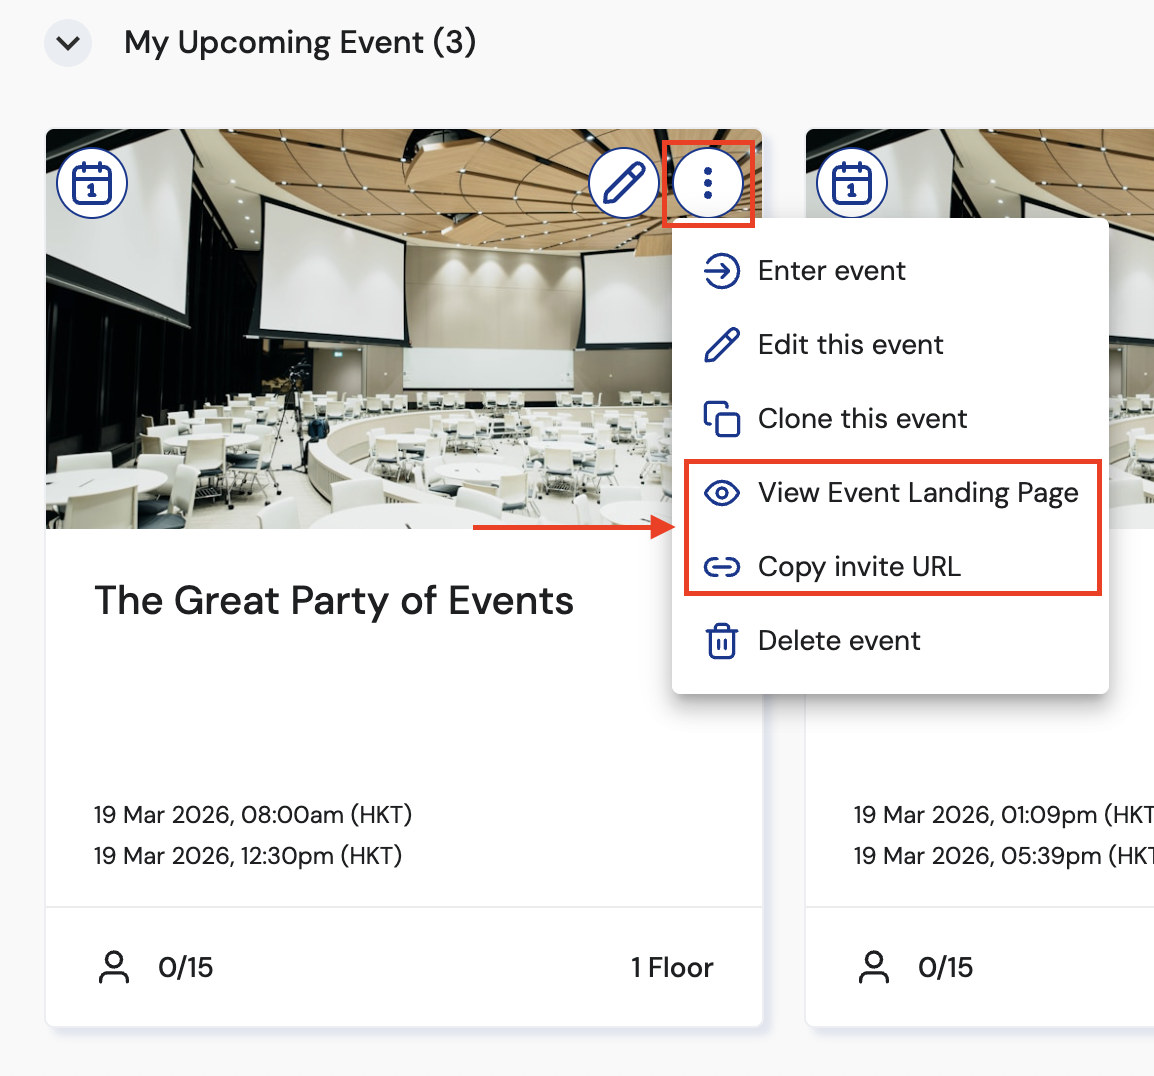Click the My Upcoming Event (3) heading
This screenshot has height=1076, width=1154.
300,43
